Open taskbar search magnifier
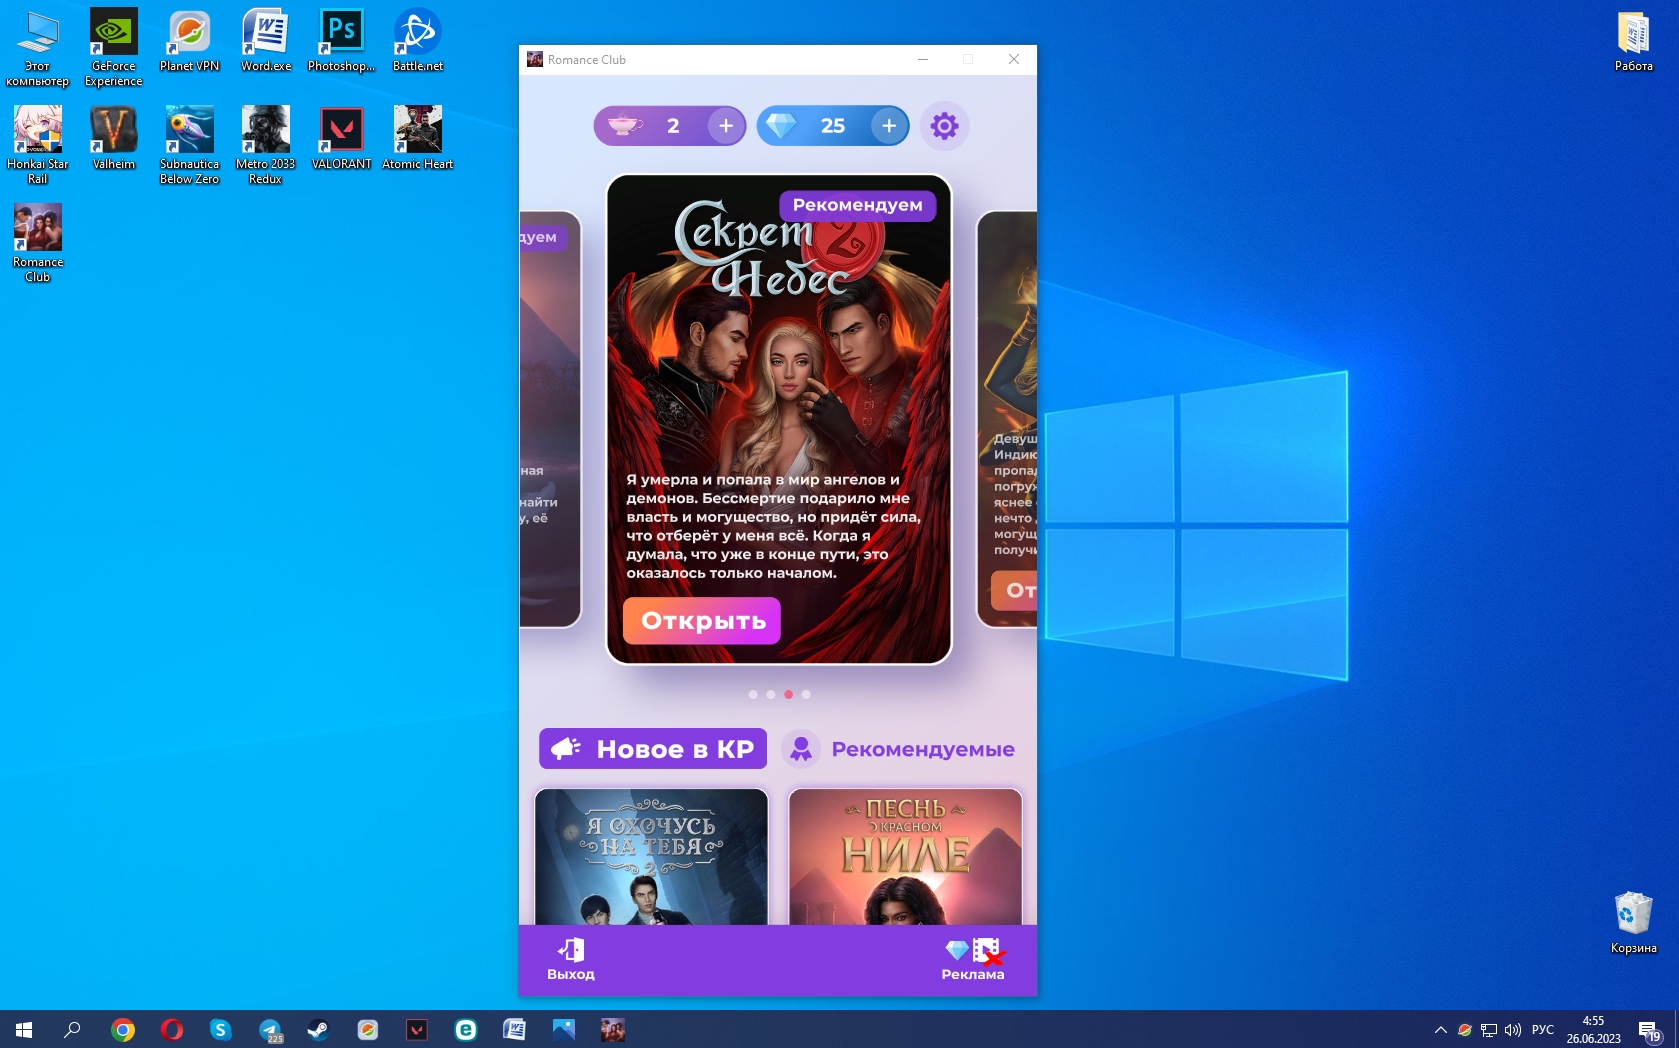 coord(72,1029)
